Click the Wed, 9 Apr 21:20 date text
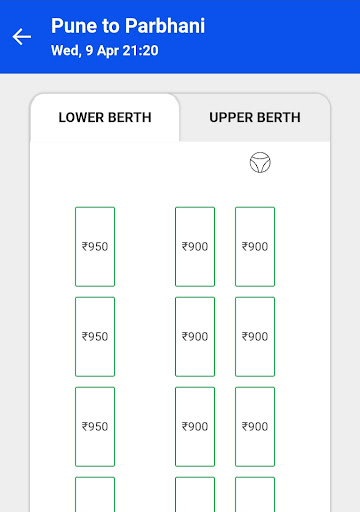 105,51
